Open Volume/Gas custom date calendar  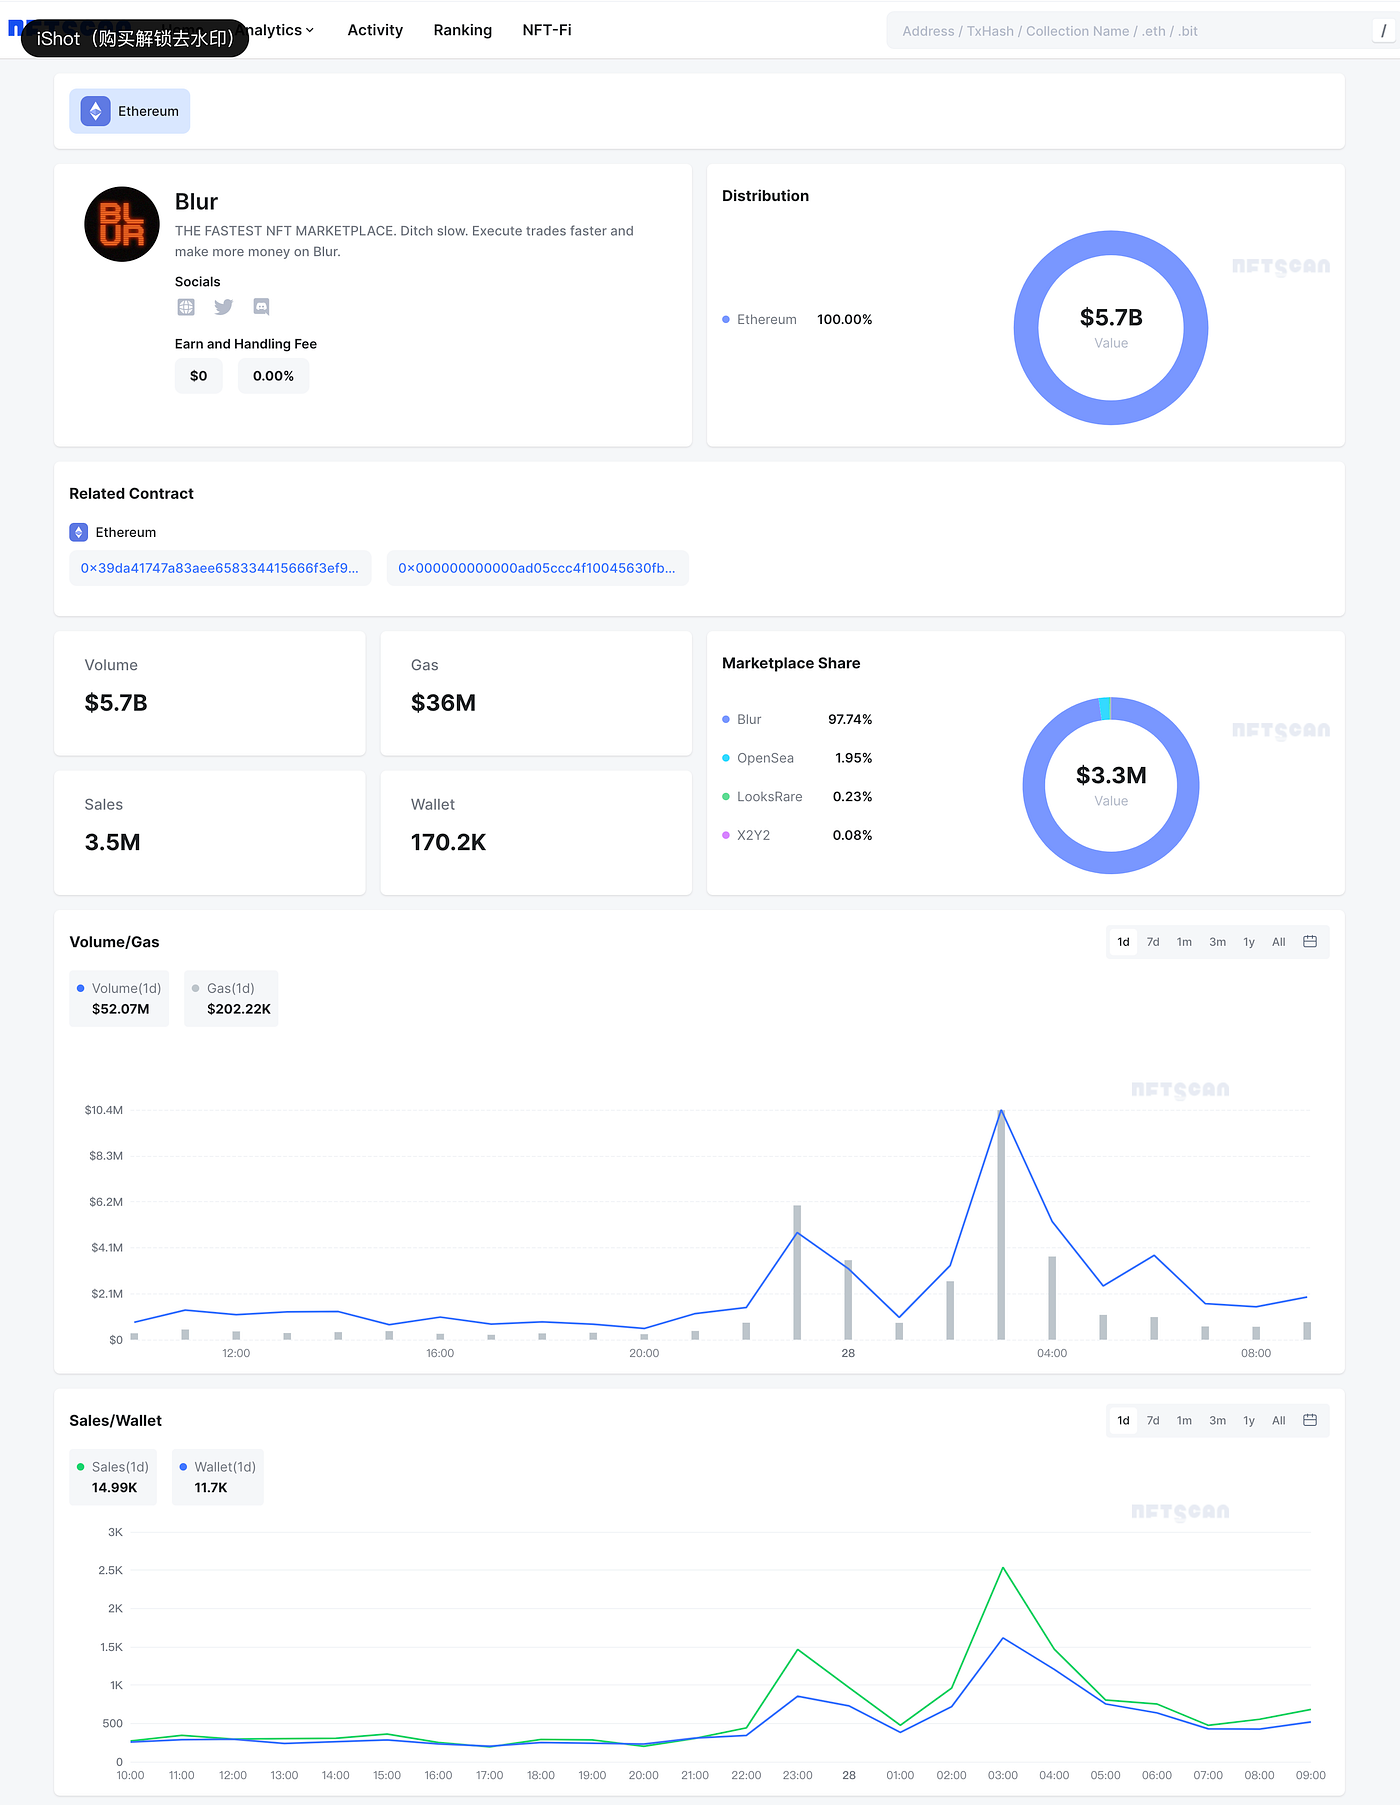[1310, 942]
